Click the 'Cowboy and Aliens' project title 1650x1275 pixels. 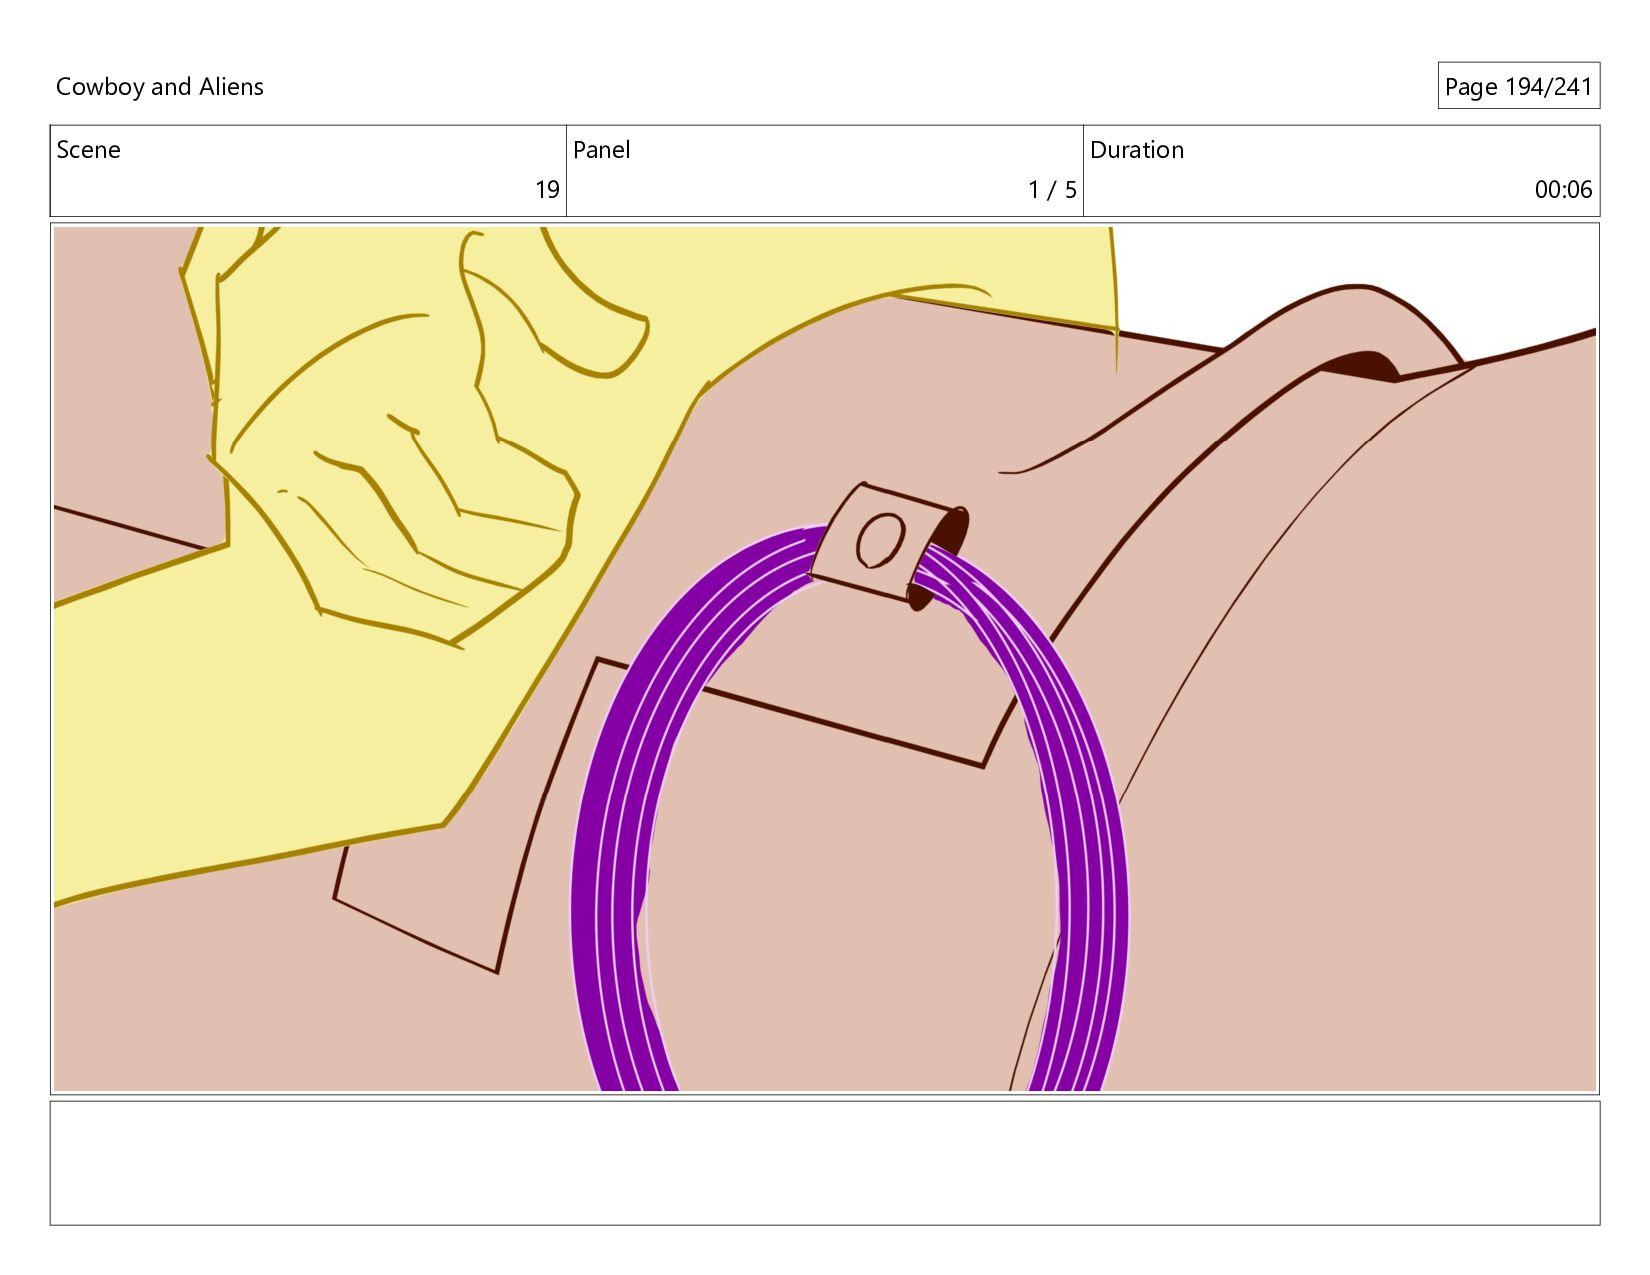[160, 87]
